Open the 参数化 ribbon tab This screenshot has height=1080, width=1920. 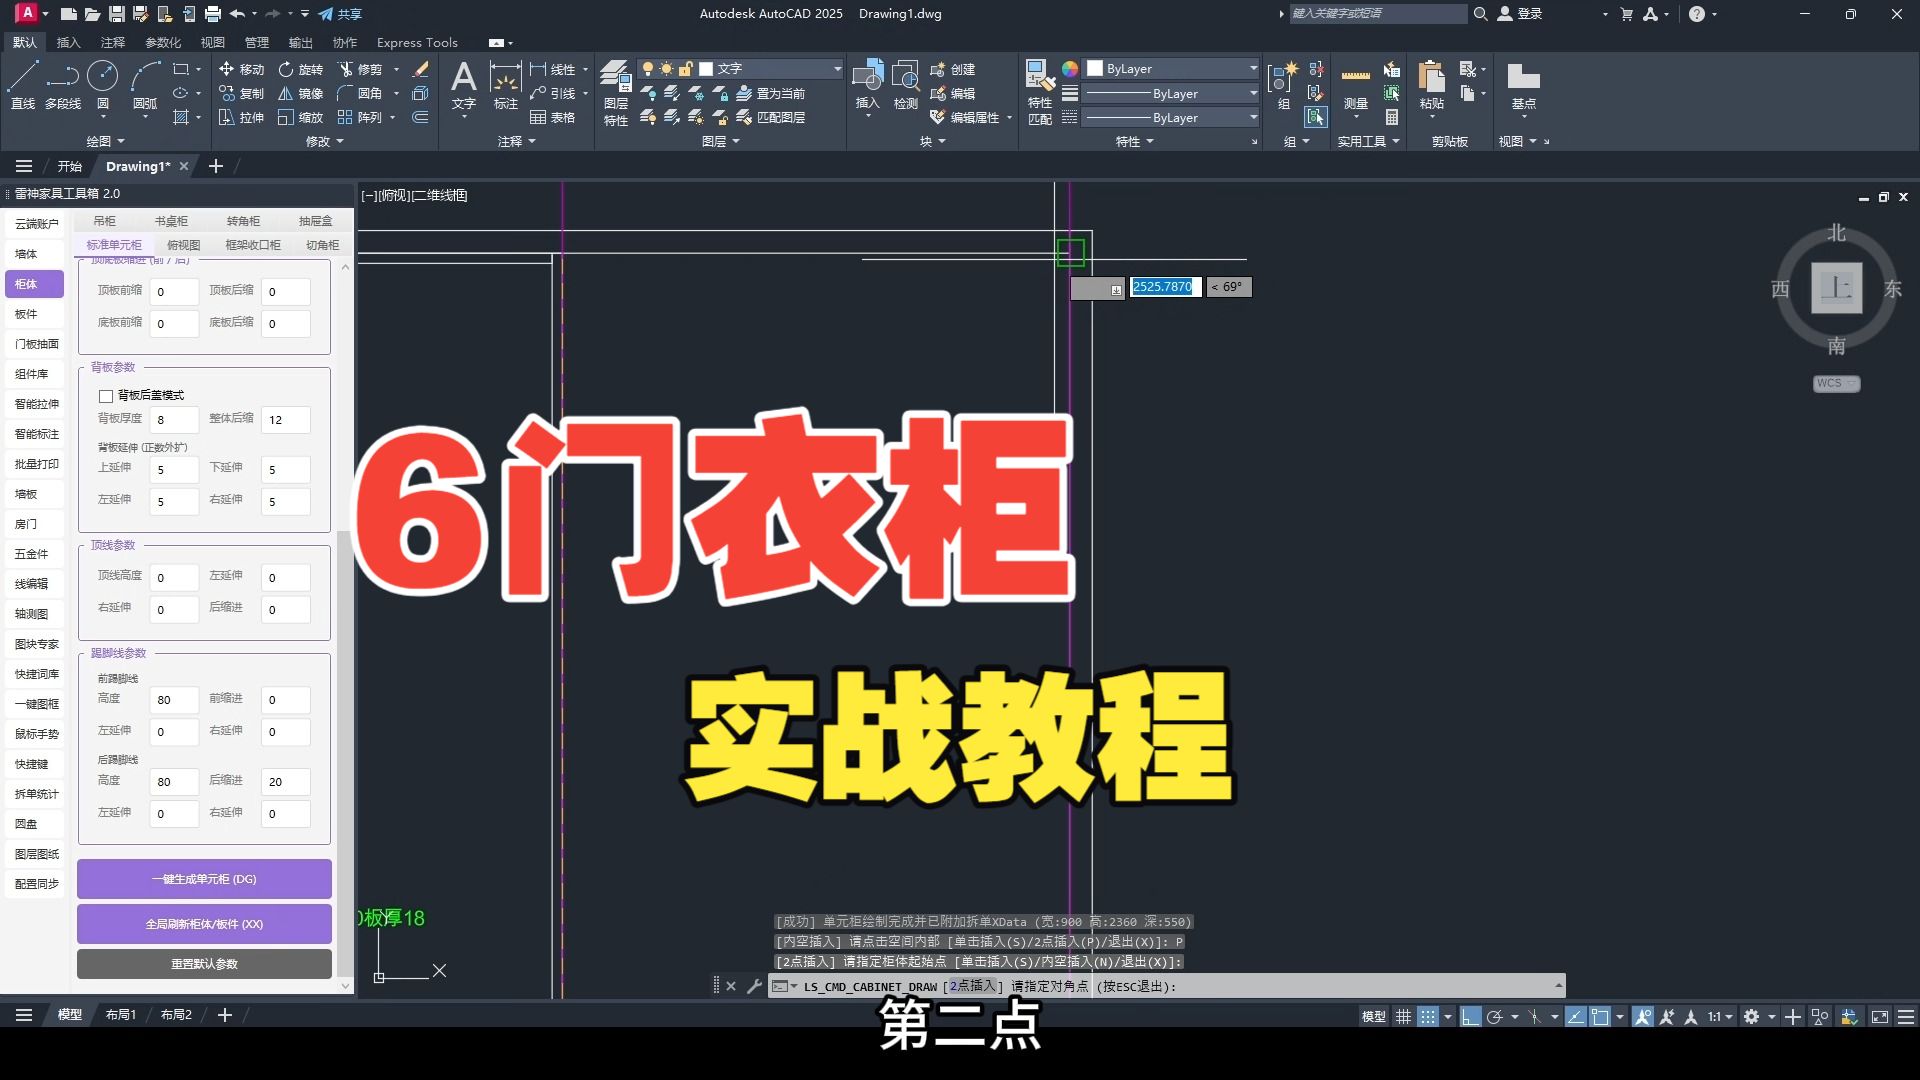pos(163,42)
